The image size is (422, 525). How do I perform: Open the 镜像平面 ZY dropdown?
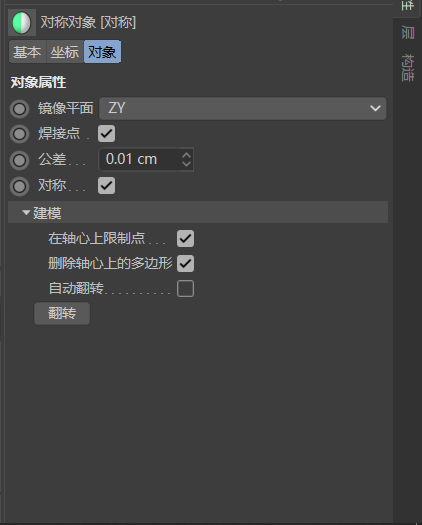242,108
